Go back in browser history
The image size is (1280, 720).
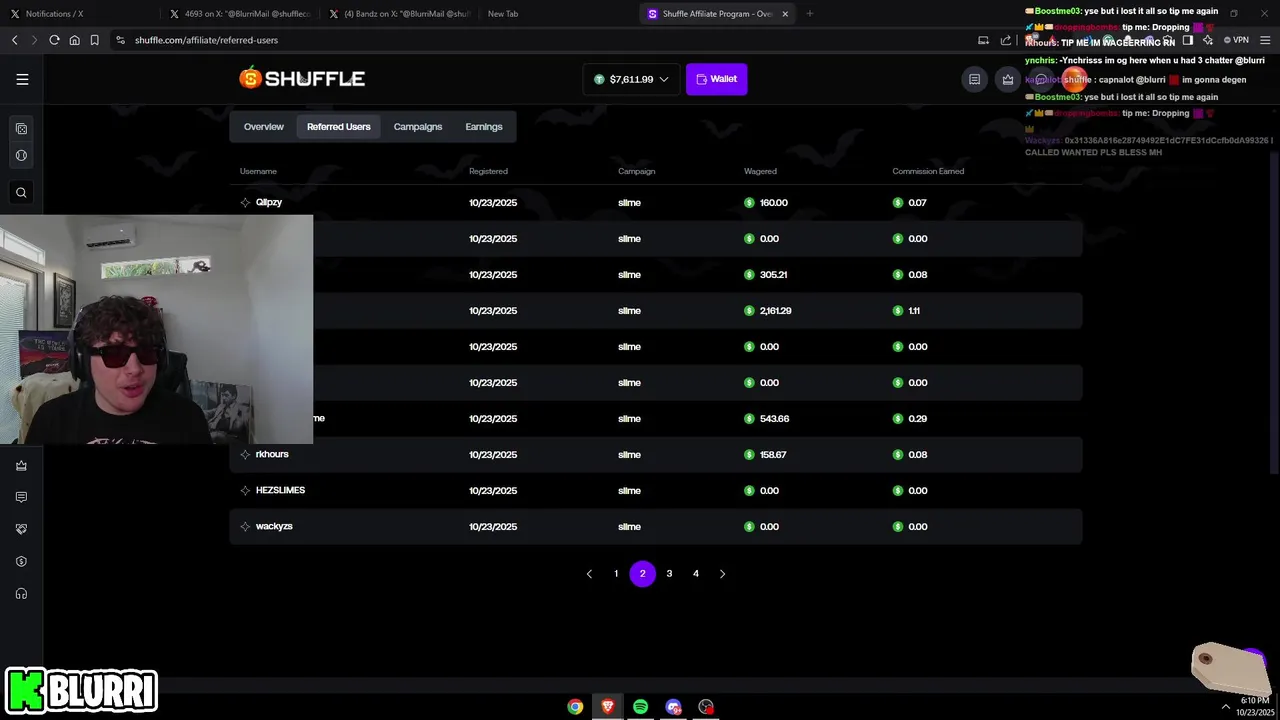[x=14, y=40]
